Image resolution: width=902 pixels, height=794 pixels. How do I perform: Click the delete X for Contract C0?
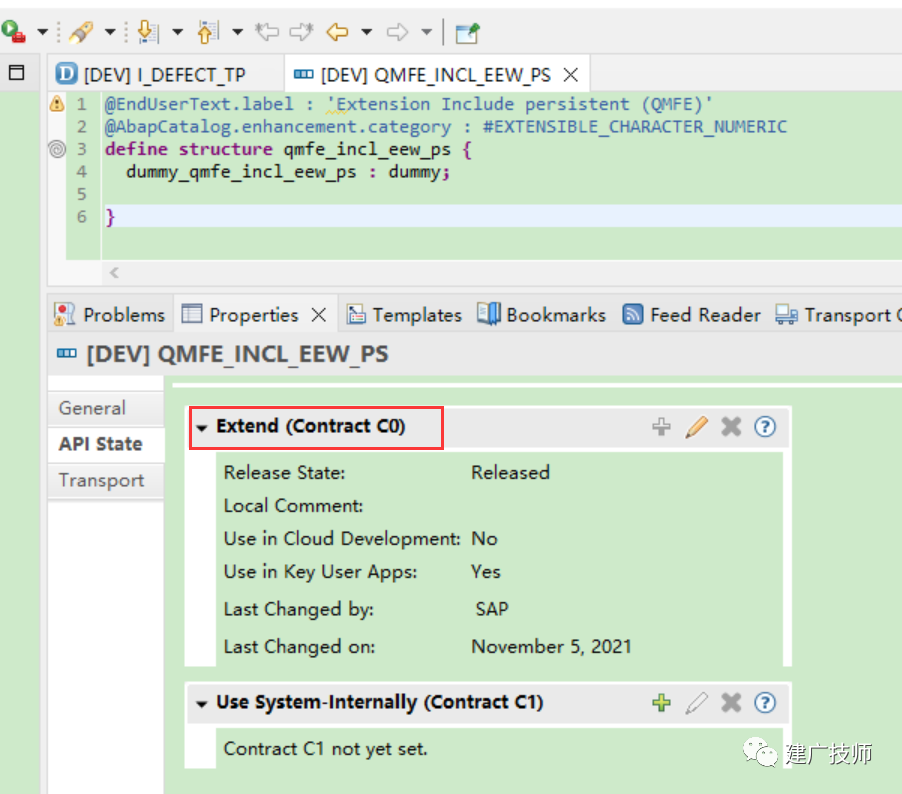(x=731, y=427)
